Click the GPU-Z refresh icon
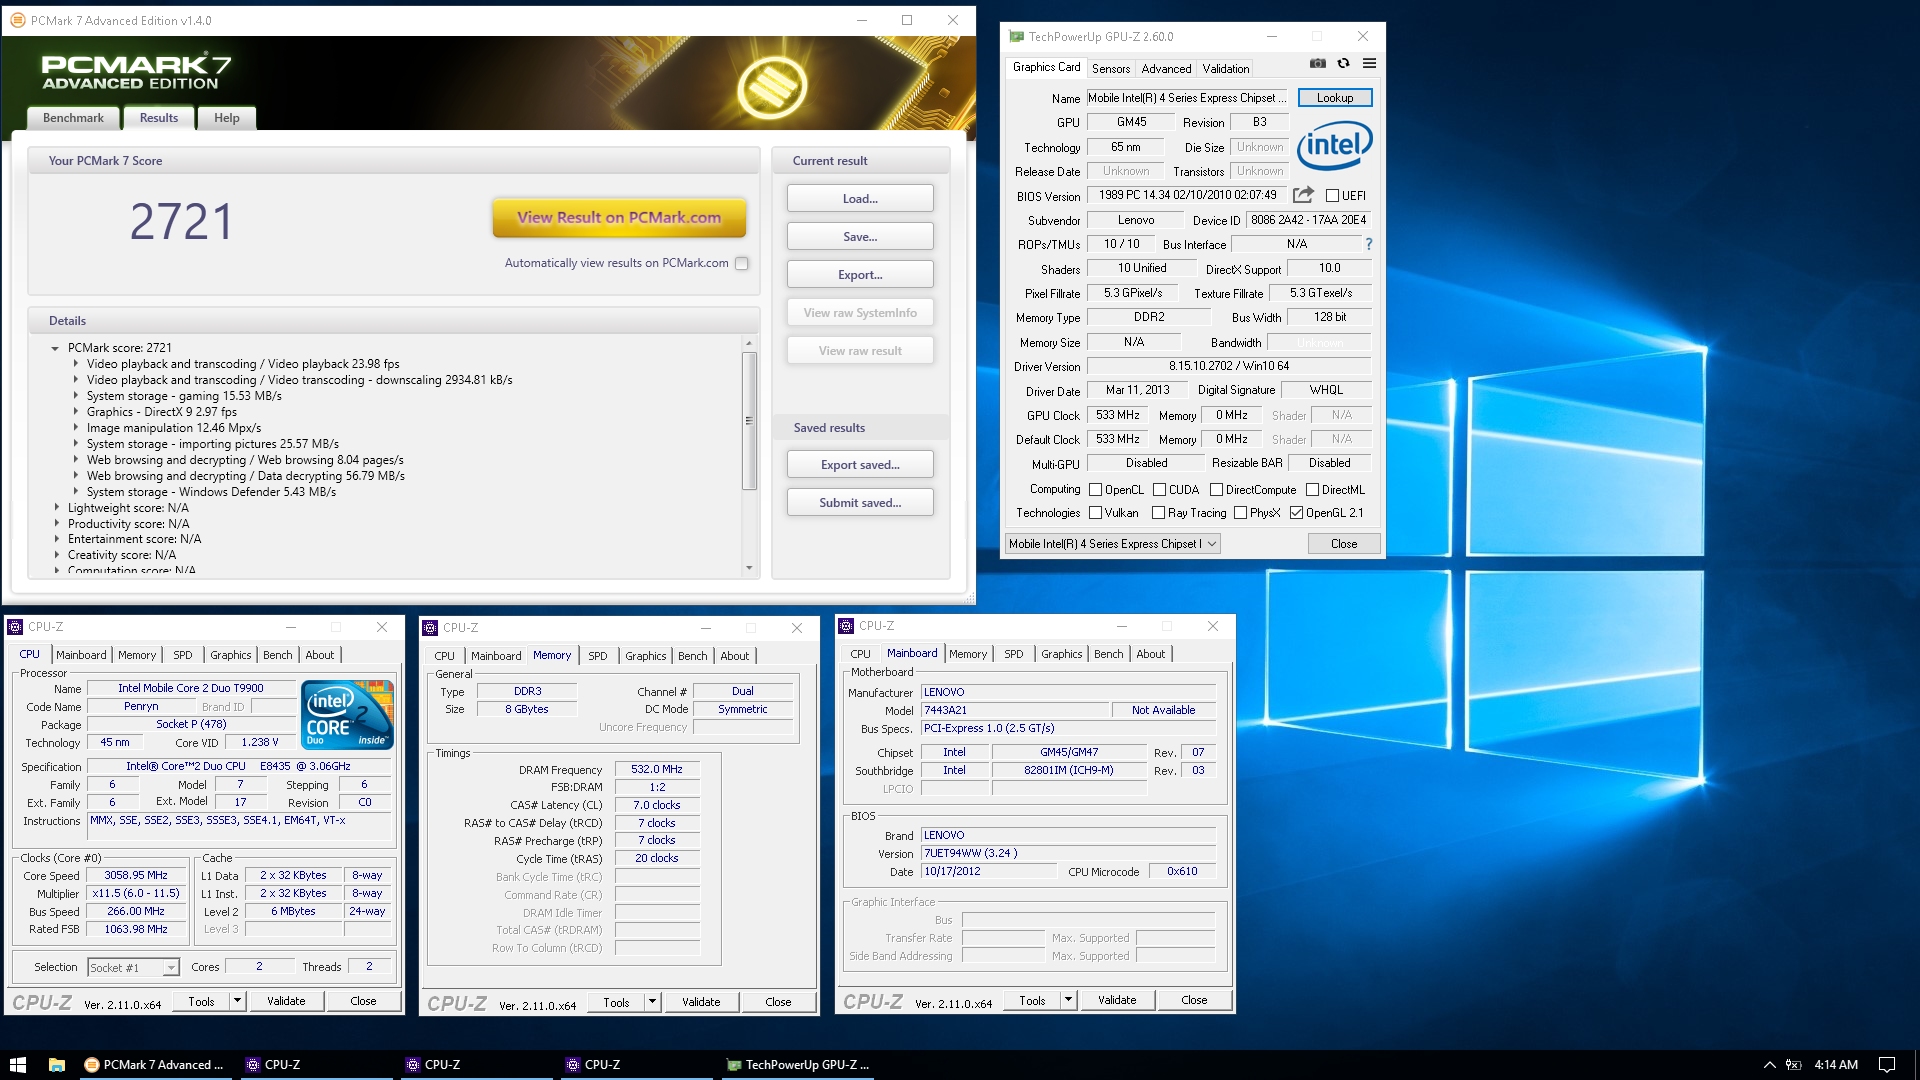This screenshot has height=1080, width=1920. (x=1344, y=63)
